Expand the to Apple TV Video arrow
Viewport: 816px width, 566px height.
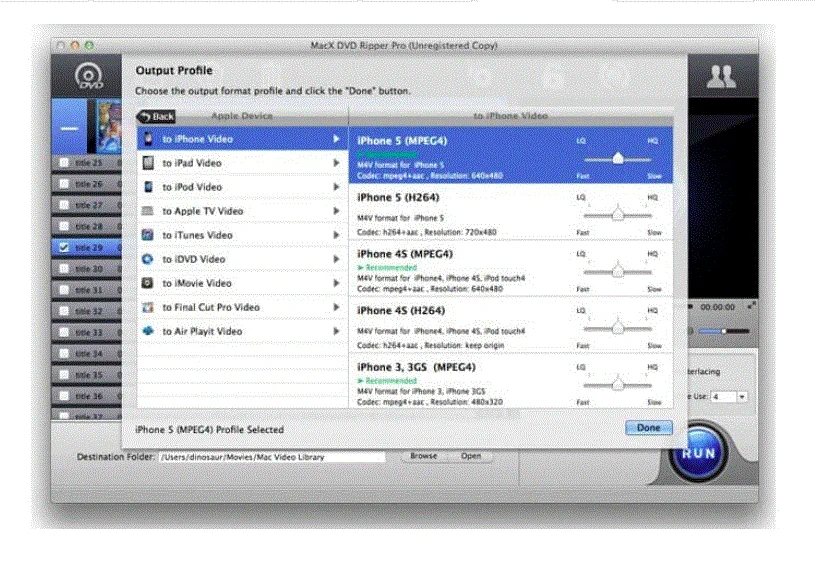pyautogui.click(x=336, y=211)
